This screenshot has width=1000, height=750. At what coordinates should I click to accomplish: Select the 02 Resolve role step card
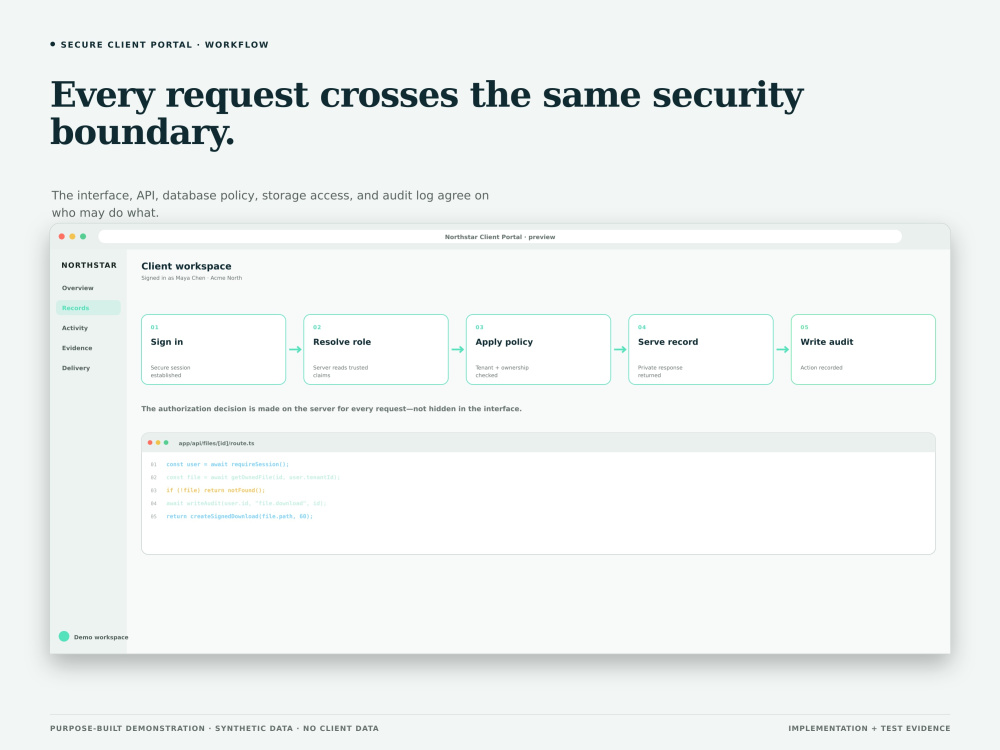pyautogui.click(x=376, y=349)
